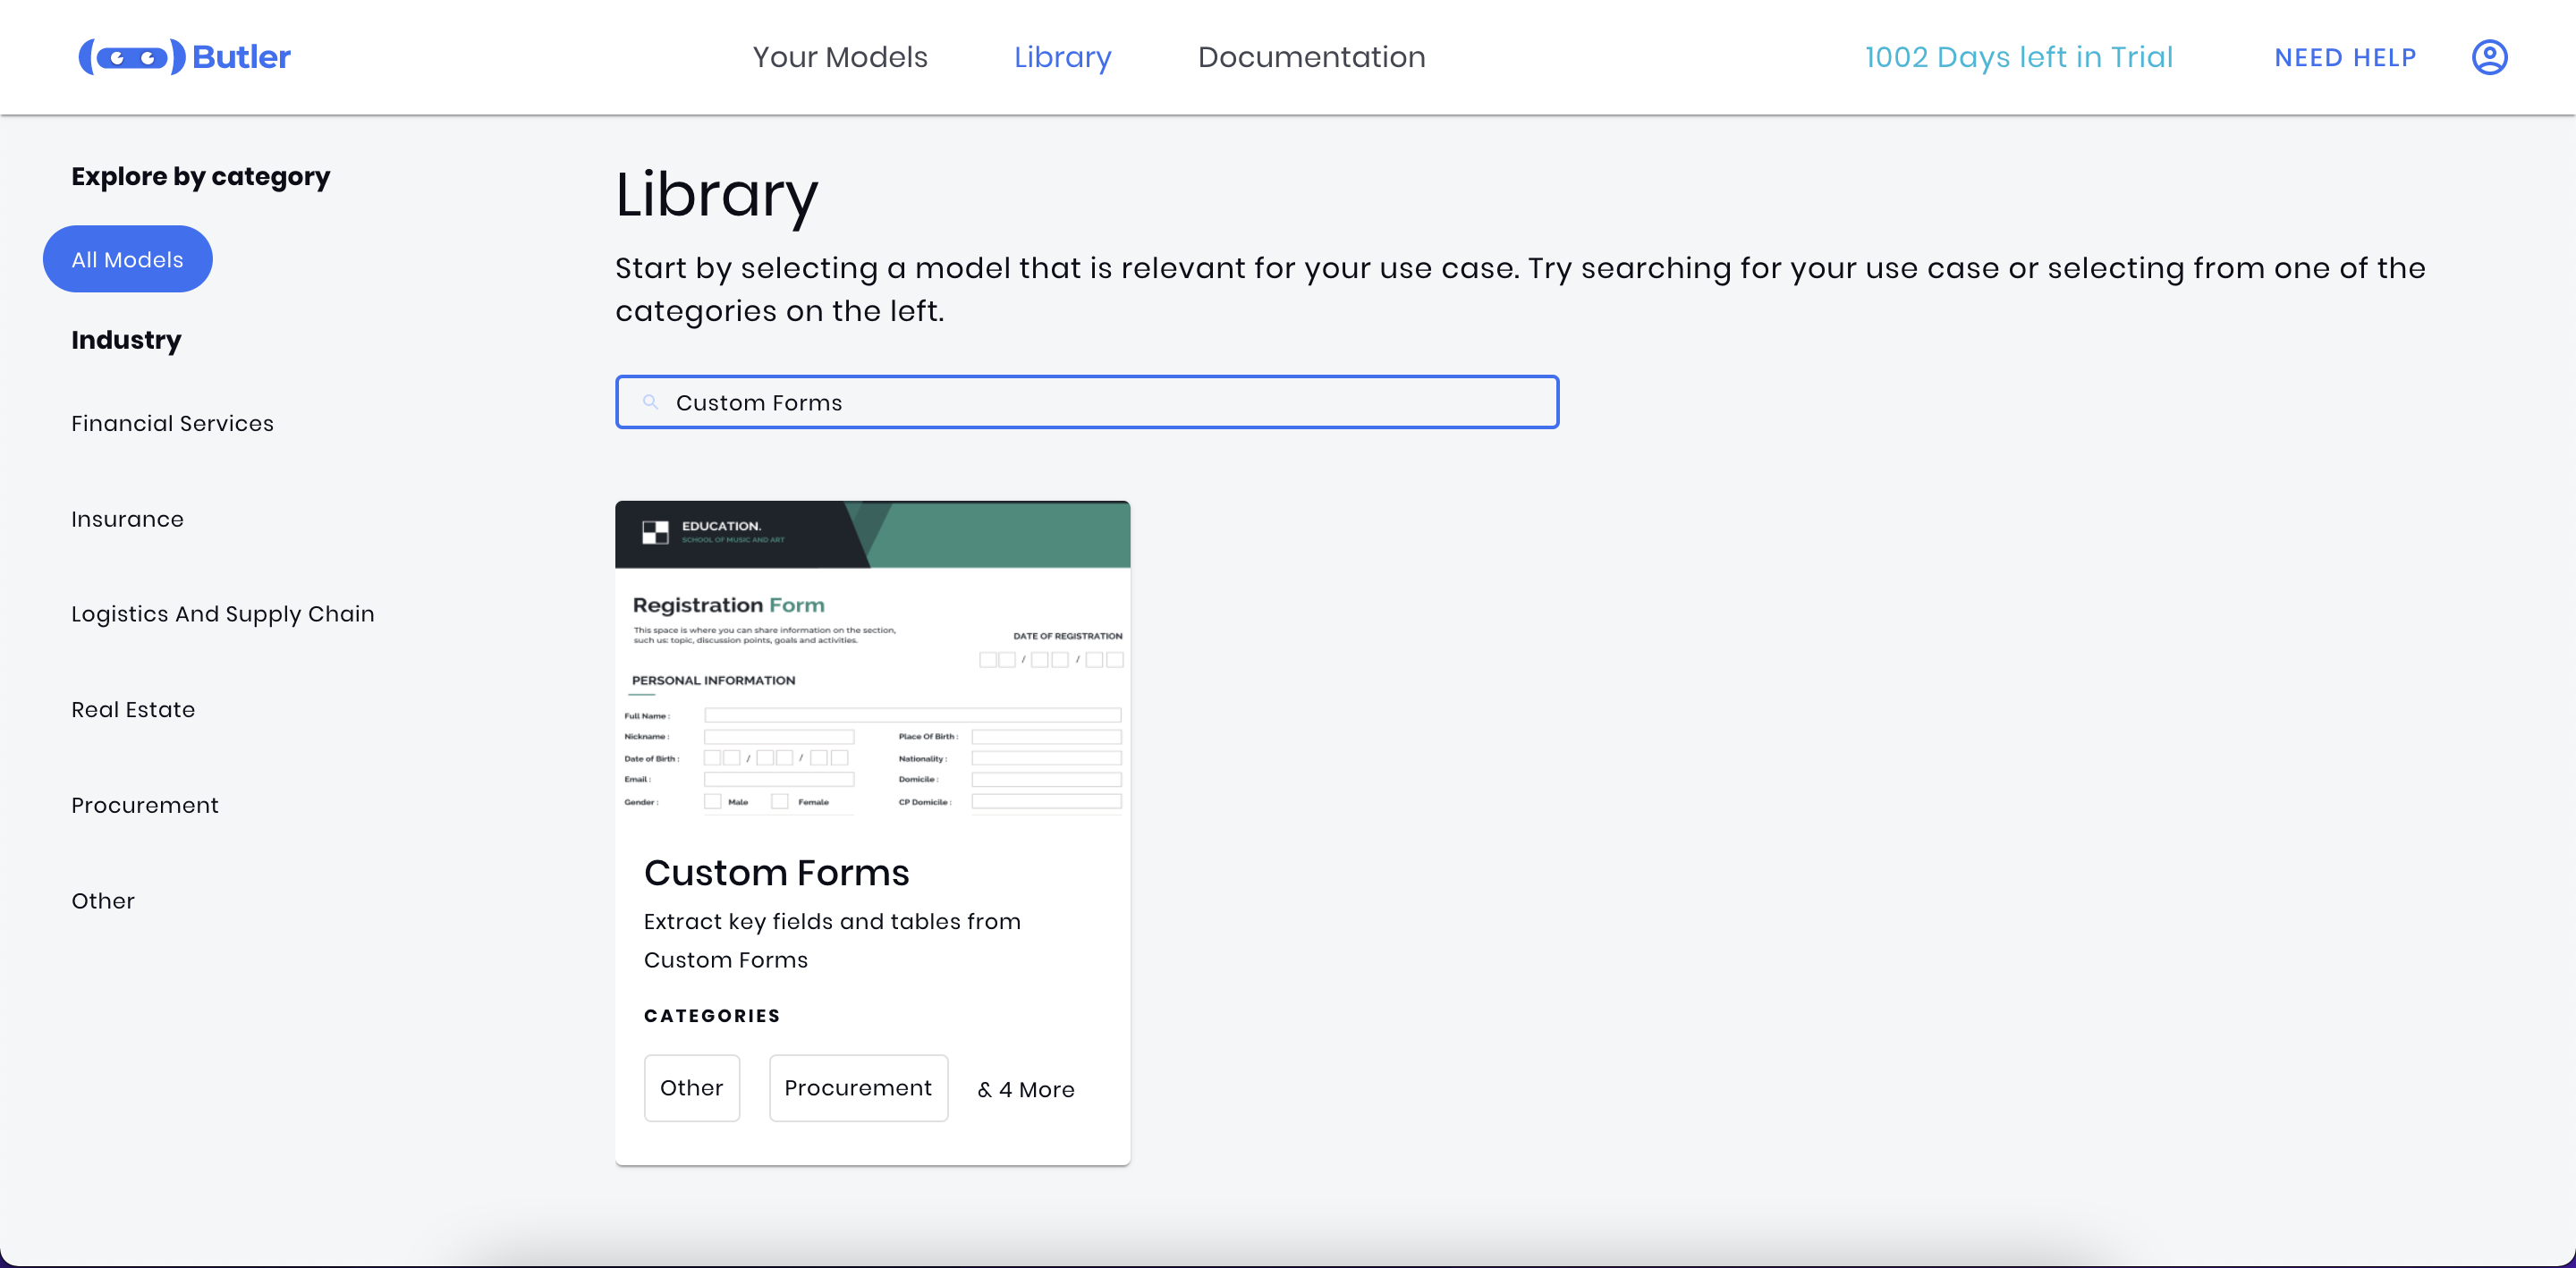
Task: Switch to the Library tab
Action: 1062,57
